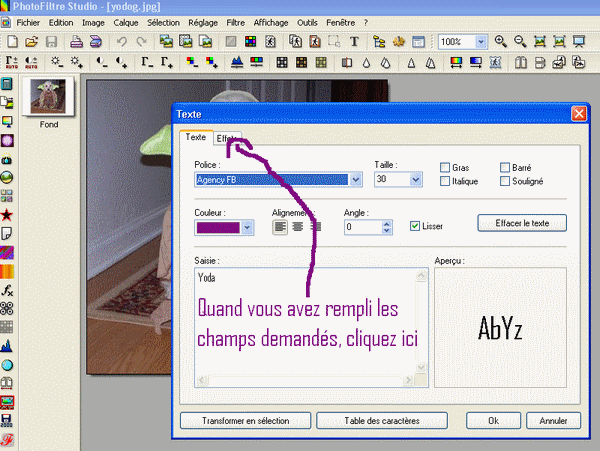Open the Calque menu
This screenshot has height=451, width=600.
[x=126, y=23]
